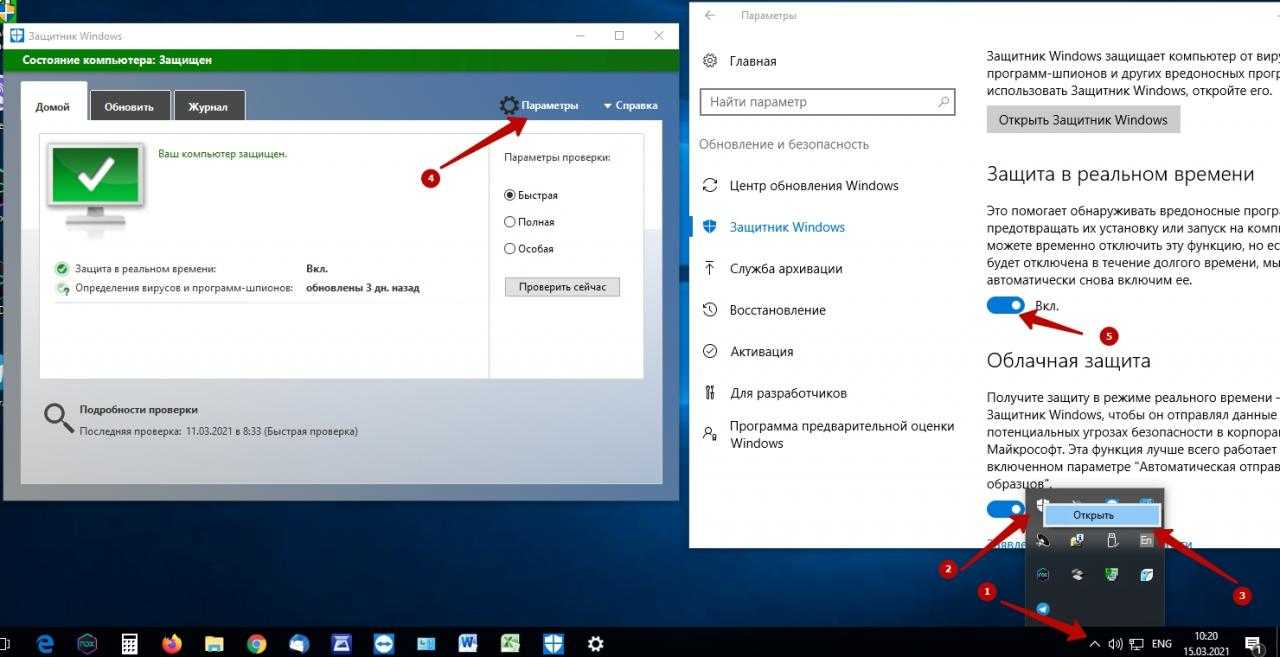Switch to the Обновить tab
The image size is (1280, 657).
[130, 107]
